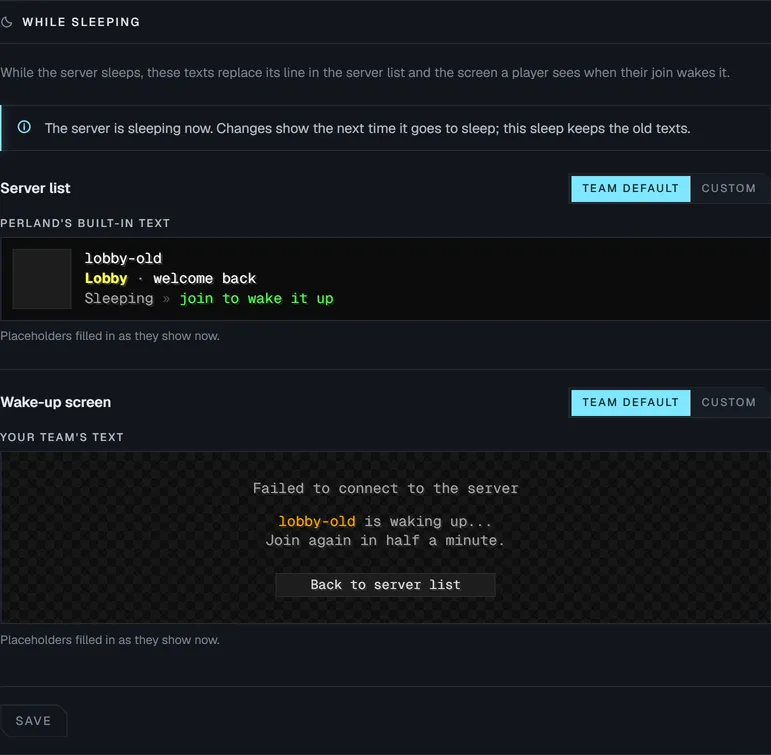Select Team Default for Server list
Viewport: 771px width, 755px height.
tap(630, 189)
